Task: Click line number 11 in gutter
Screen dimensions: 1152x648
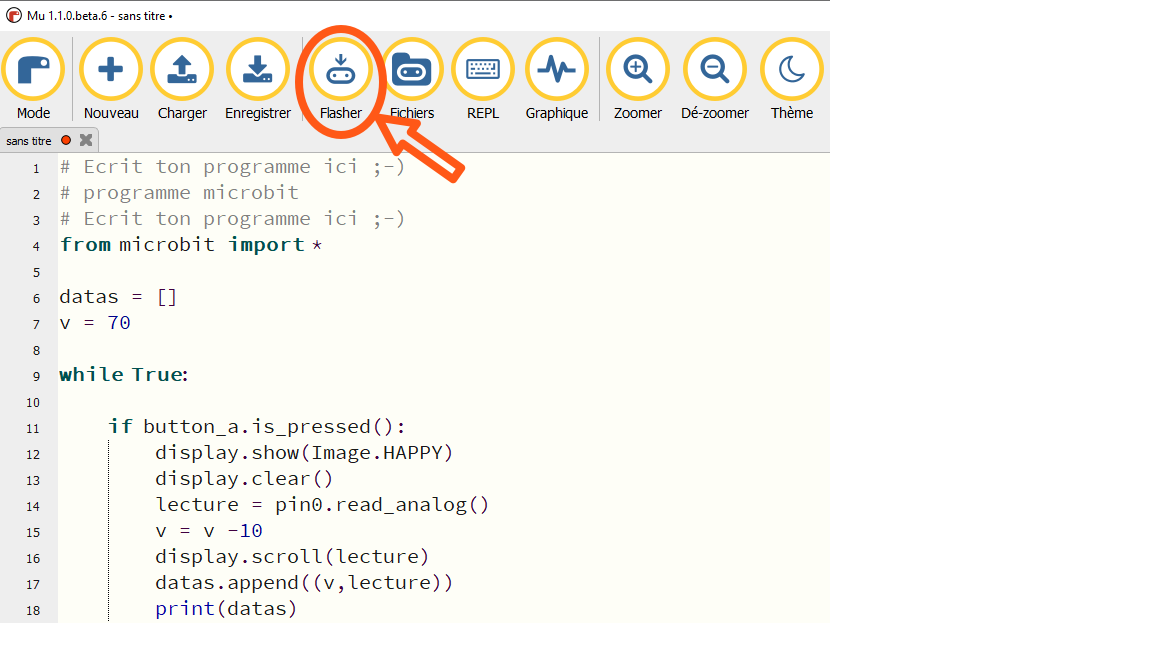Action: coord(33,428)
